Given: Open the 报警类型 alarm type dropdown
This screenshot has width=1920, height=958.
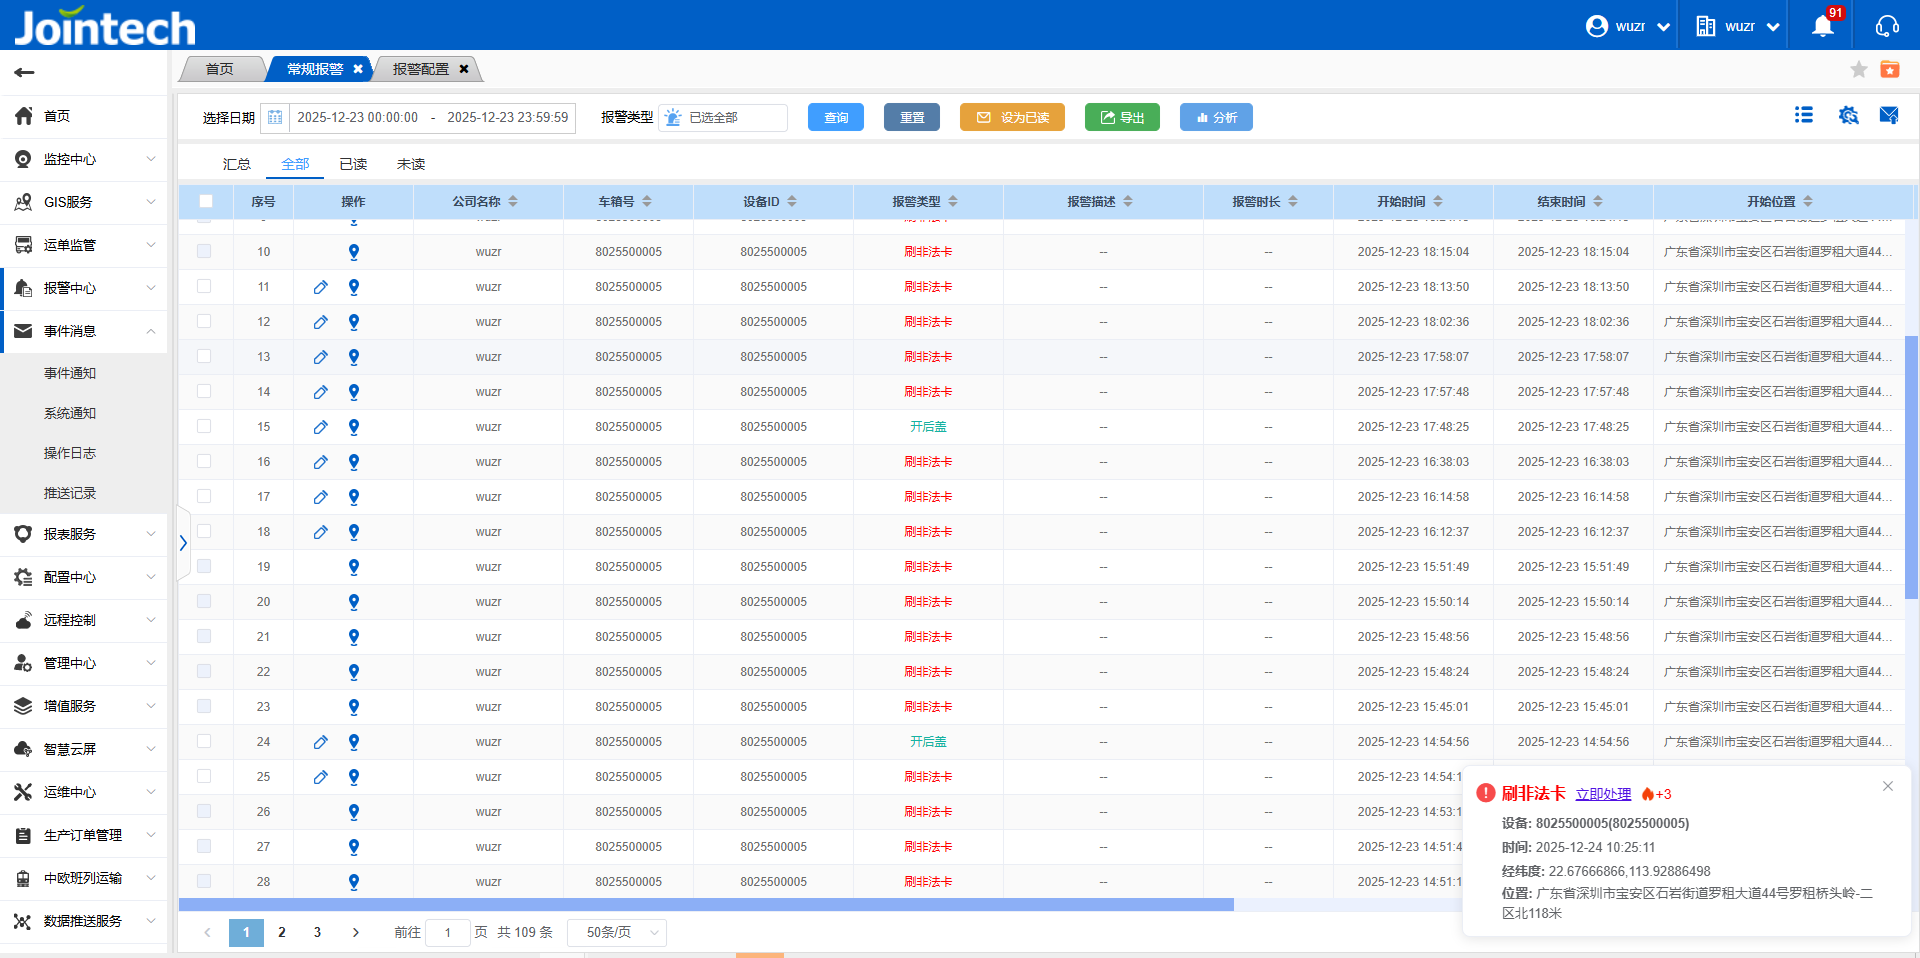Looking at the screenshot, I should point(724,118).
